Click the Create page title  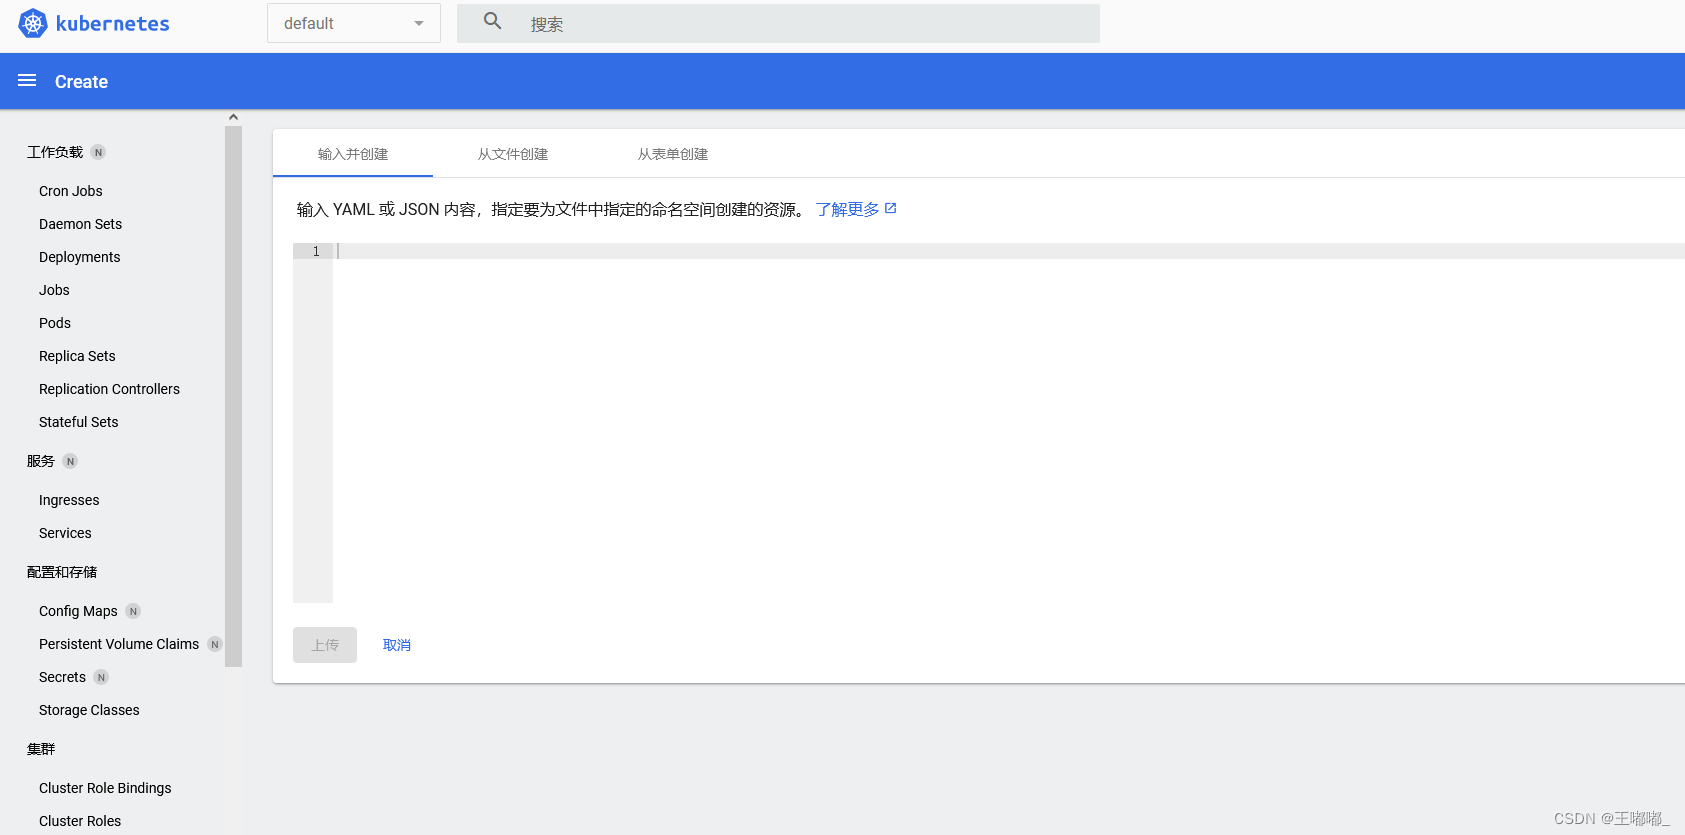pyautogui.click(x=81, y=82)
